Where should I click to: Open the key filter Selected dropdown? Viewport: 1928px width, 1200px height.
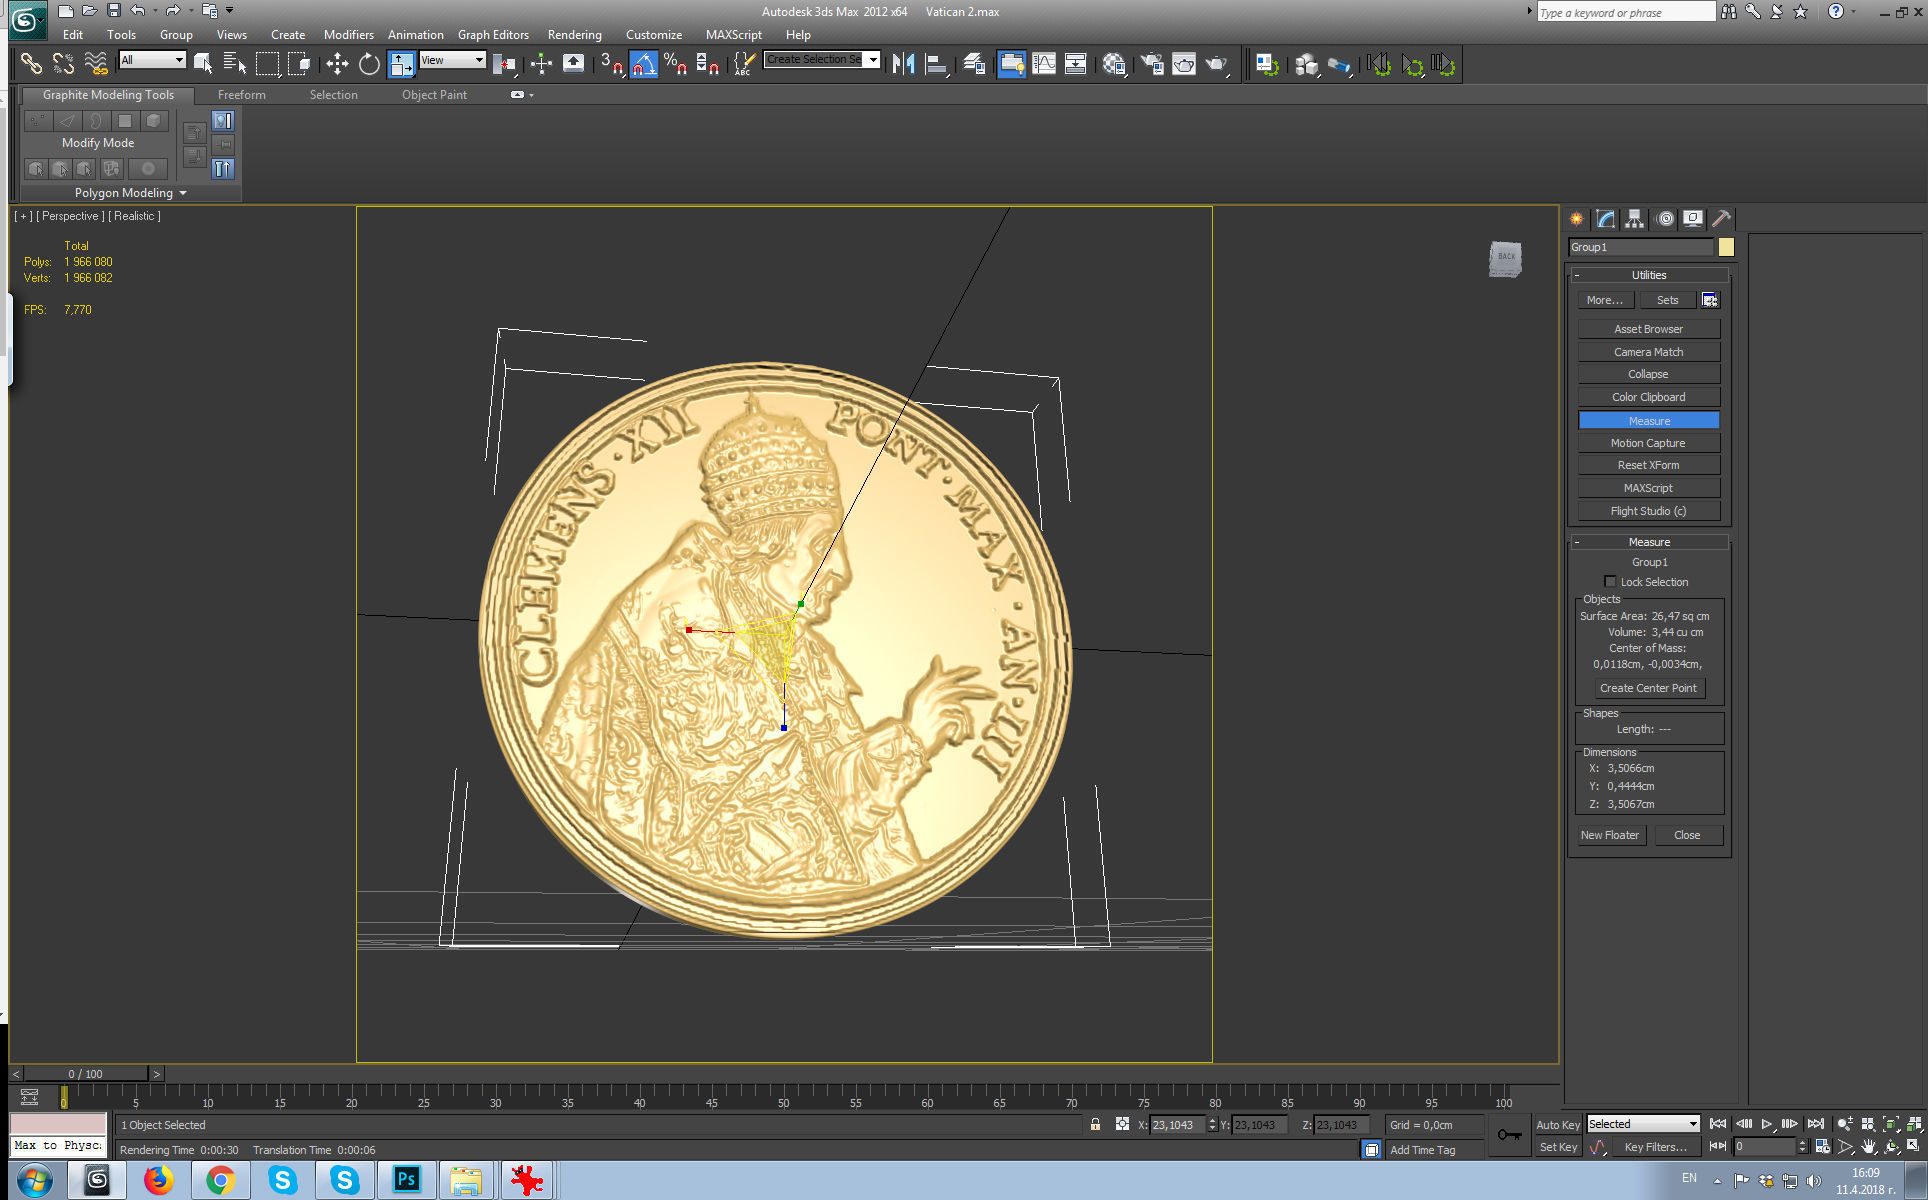[x=1643, y=1124]
